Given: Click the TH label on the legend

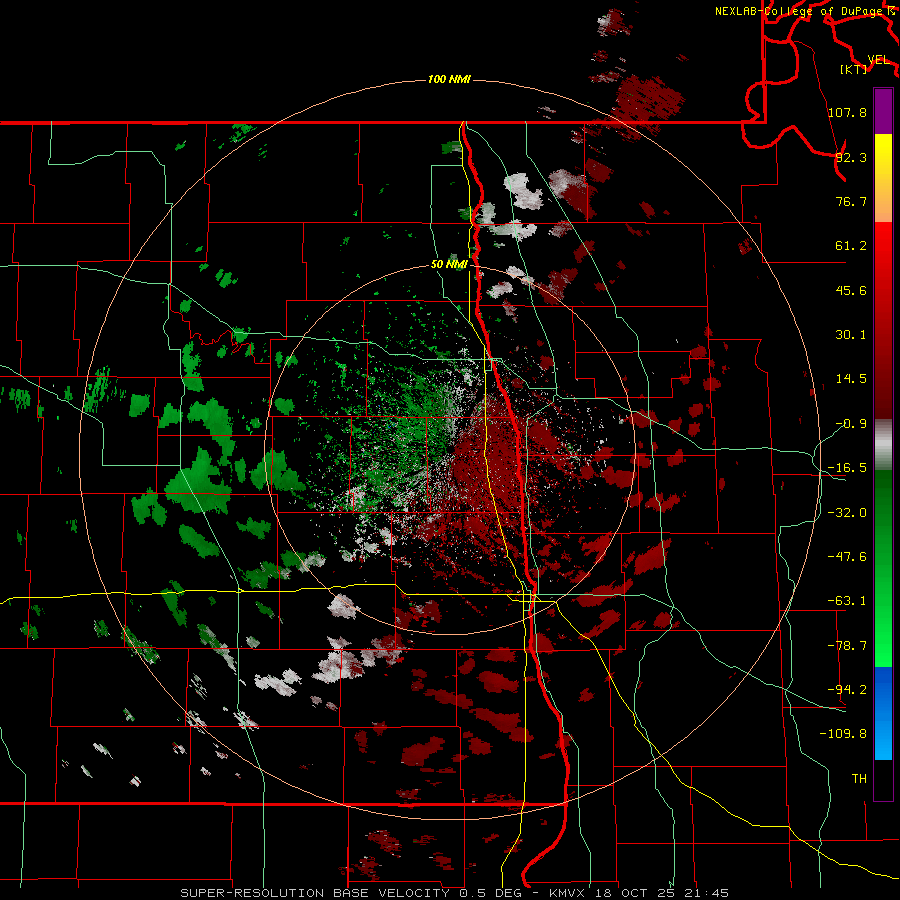Looking at the screenshot, I should [x=859, y=778].
